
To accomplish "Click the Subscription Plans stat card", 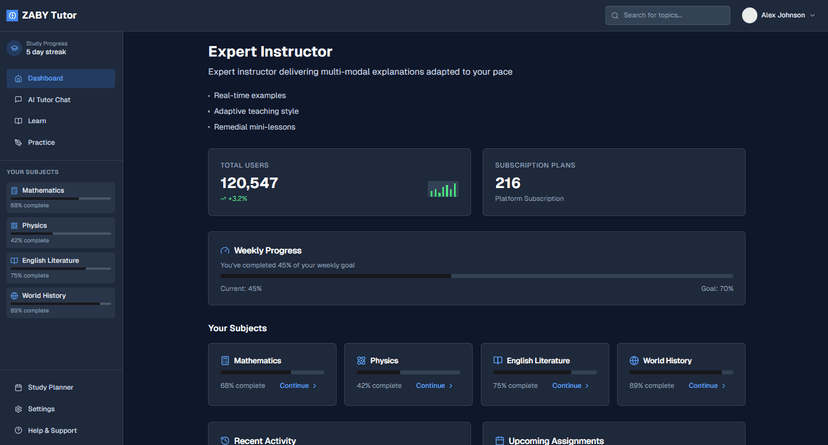I will (614, 182).
